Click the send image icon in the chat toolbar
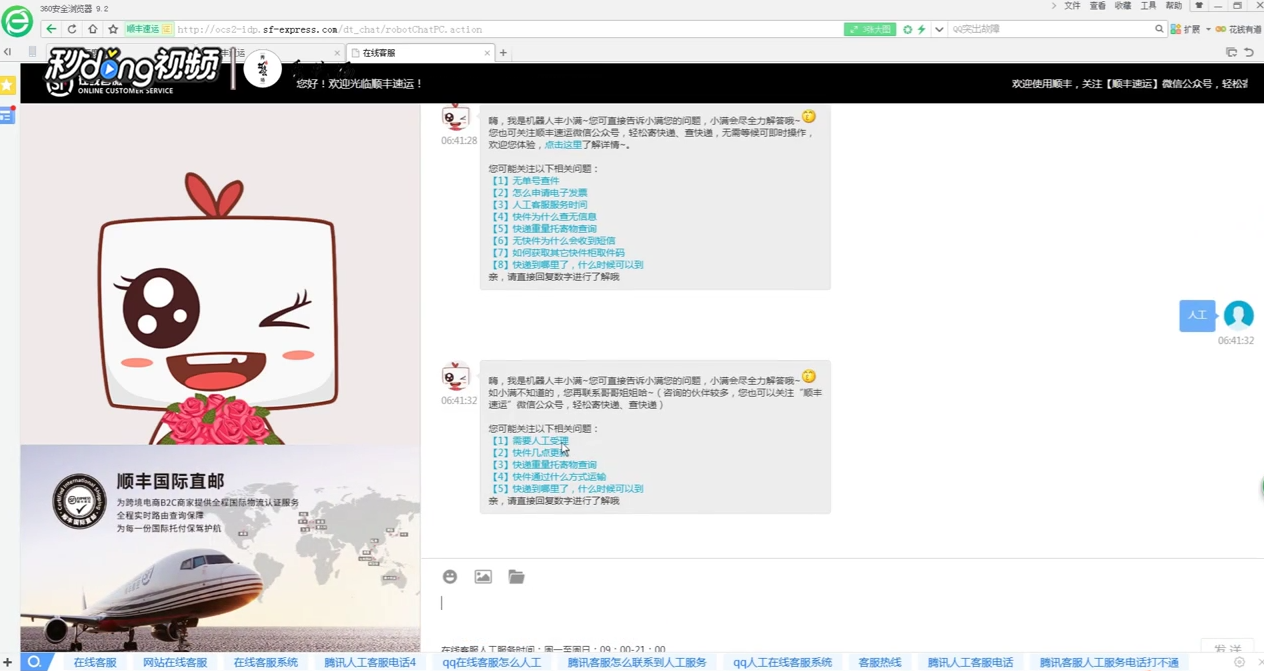 [483, 577]
